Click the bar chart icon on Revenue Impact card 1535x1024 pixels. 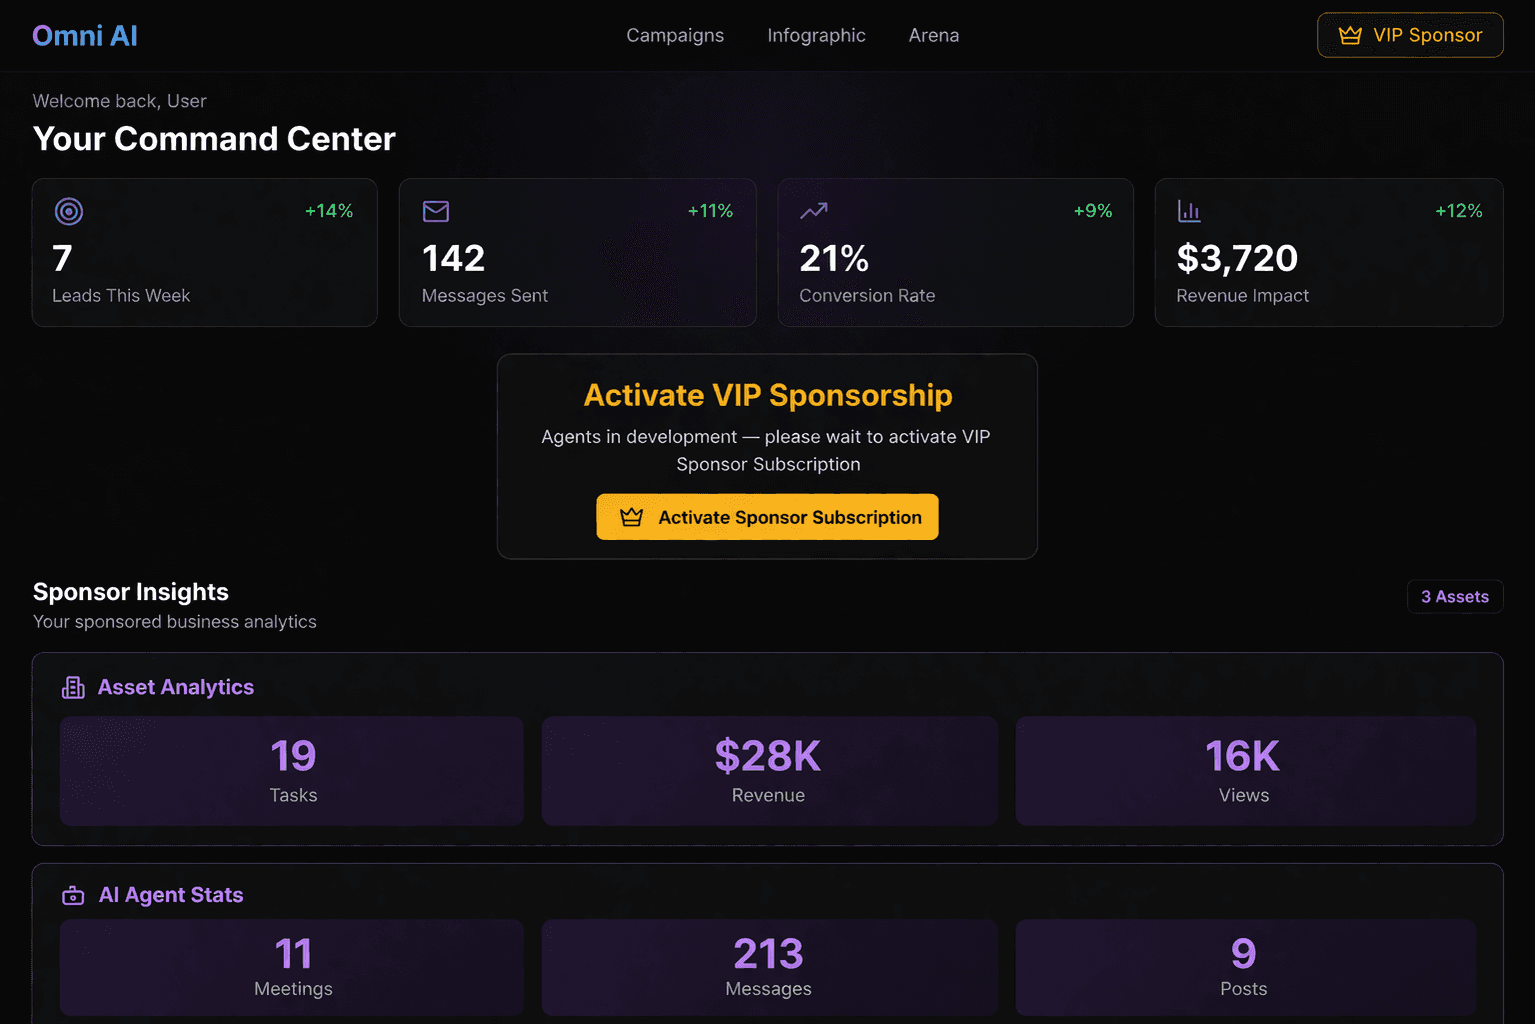[1188, 211]
